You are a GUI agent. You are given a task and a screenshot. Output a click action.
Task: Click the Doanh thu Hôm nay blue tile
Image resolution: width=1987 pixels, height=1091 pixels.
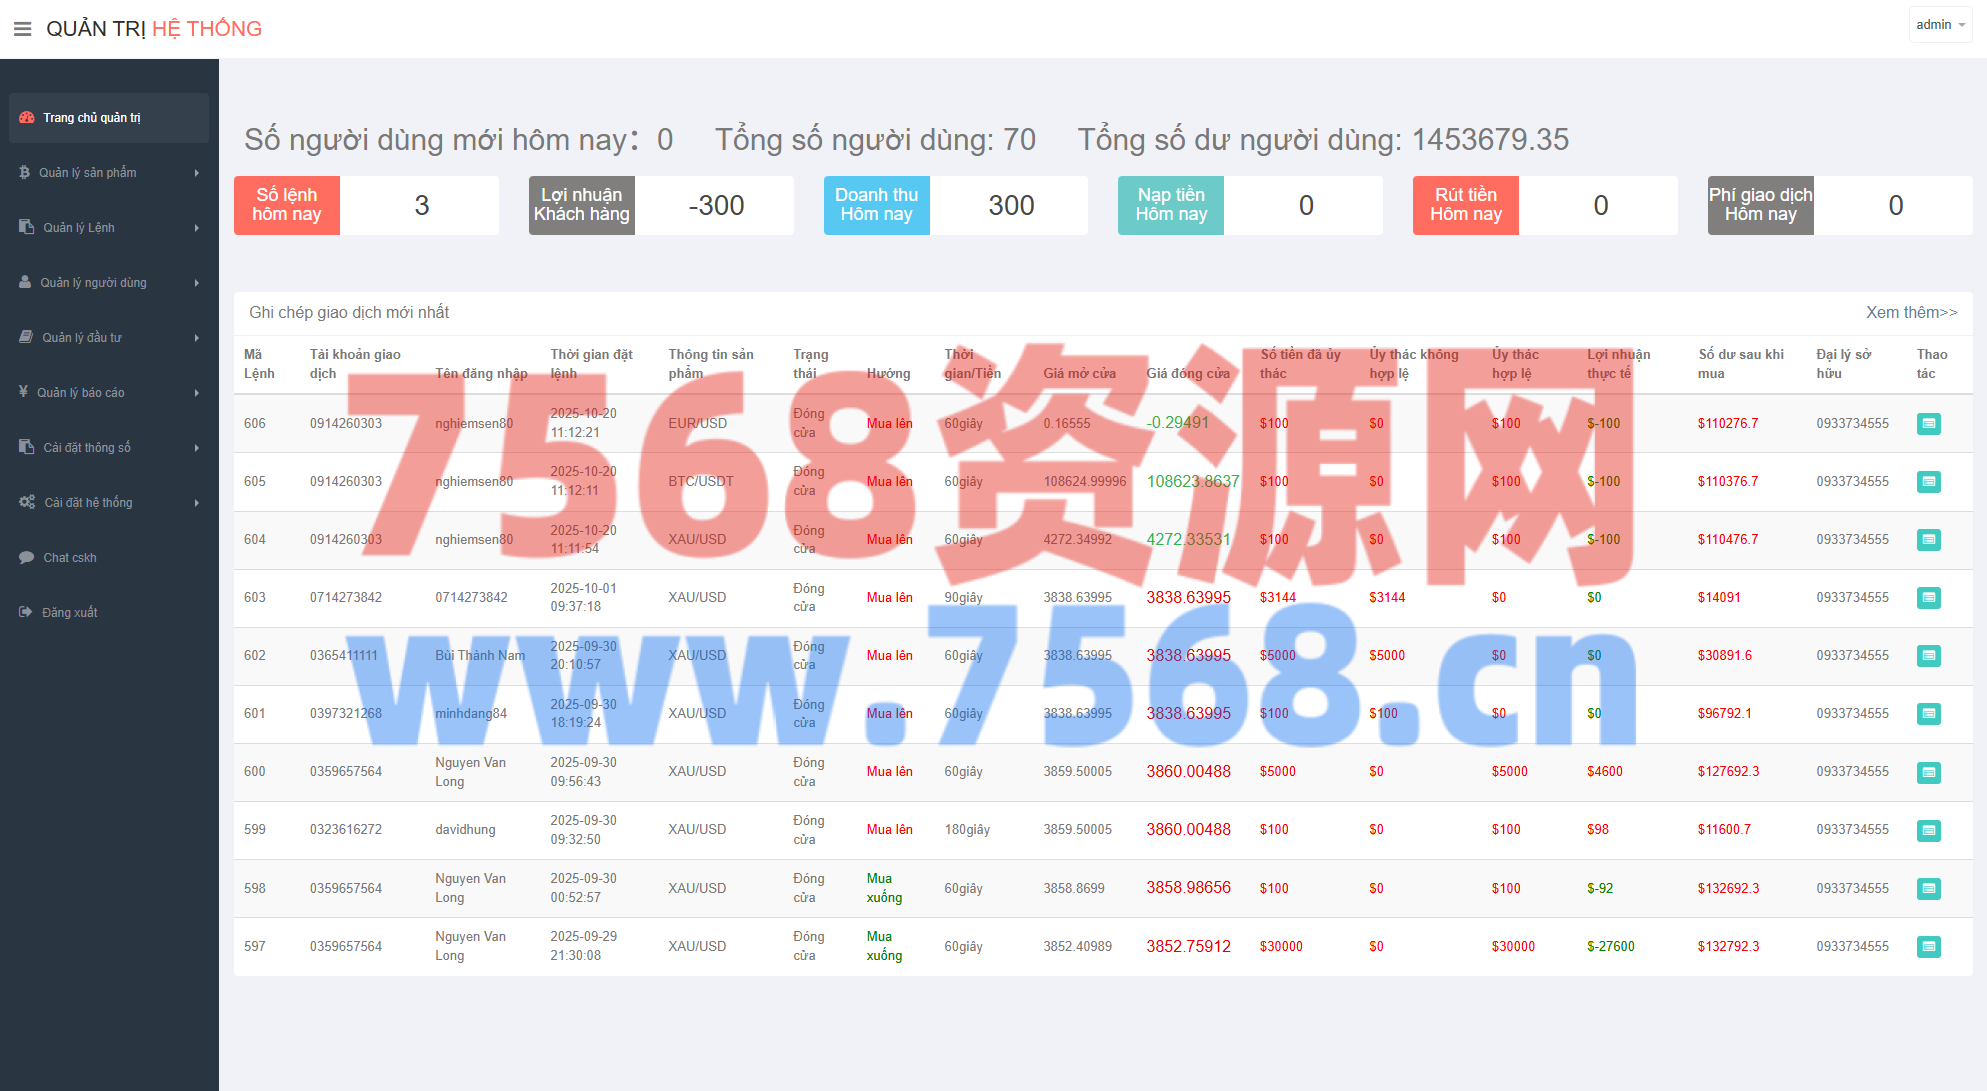[876, 205]
